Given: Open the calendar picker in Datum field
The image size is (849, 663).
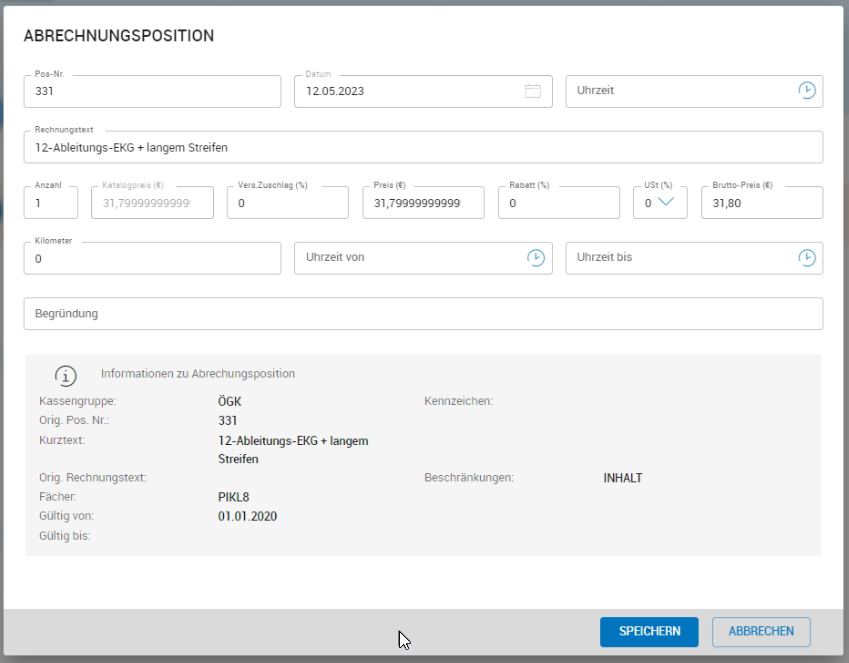Looking at the screenshot, I should coord(533,91).
